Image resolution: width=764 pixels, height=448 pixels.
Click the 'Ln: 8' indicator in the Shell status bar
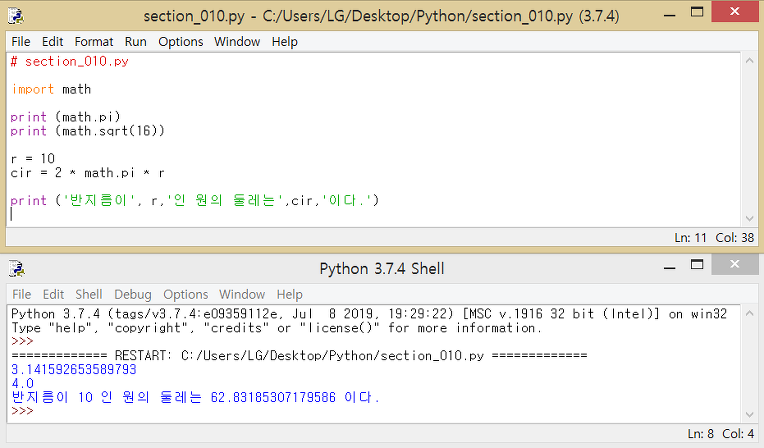701,434
